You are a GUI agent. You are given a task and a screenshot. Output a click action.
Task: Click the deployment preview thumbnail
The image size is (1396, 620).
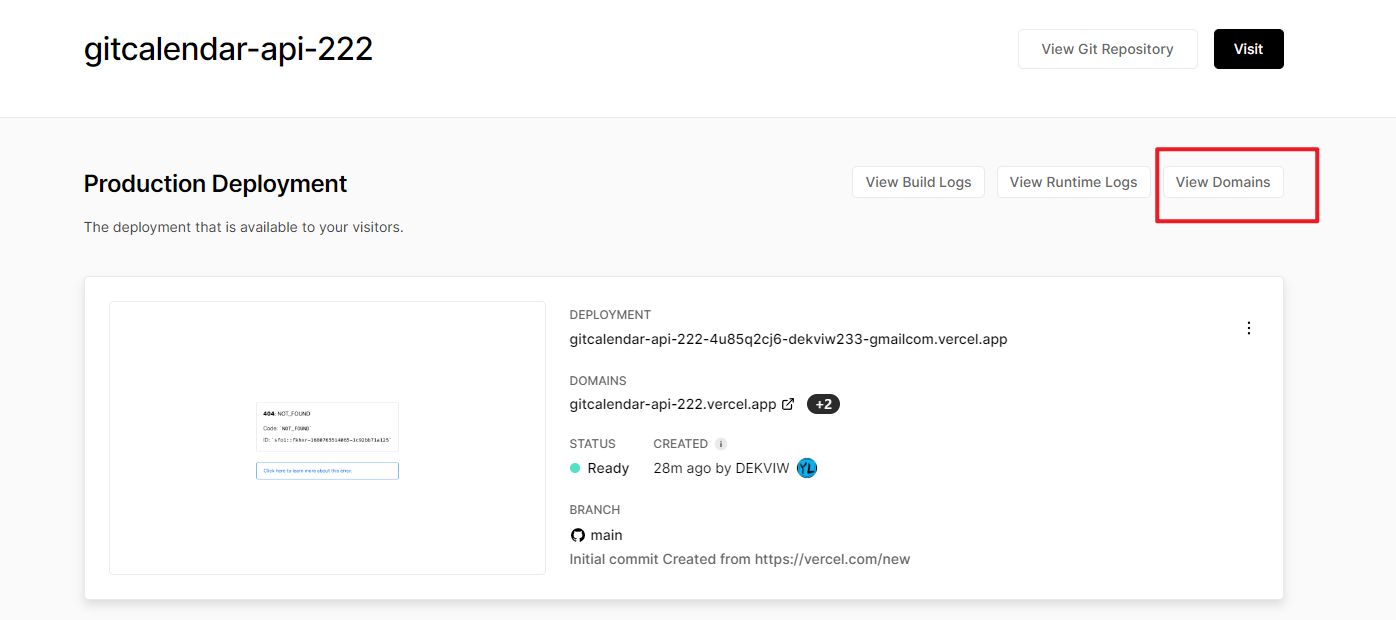click(x=327, y=438)
